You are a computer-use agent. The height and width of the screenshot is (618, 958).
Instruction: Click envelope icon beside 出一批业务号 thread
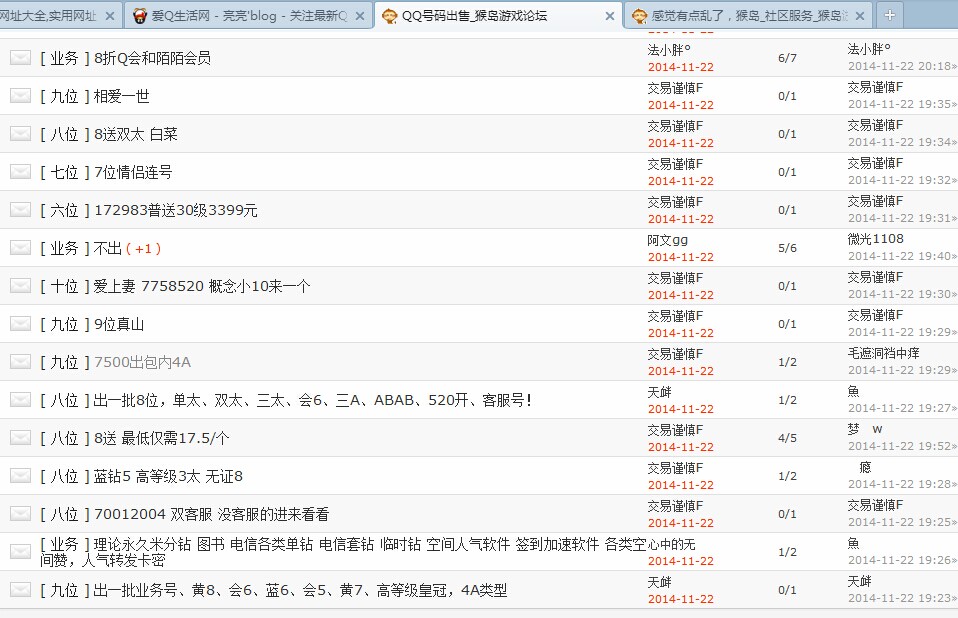(20, 589)
